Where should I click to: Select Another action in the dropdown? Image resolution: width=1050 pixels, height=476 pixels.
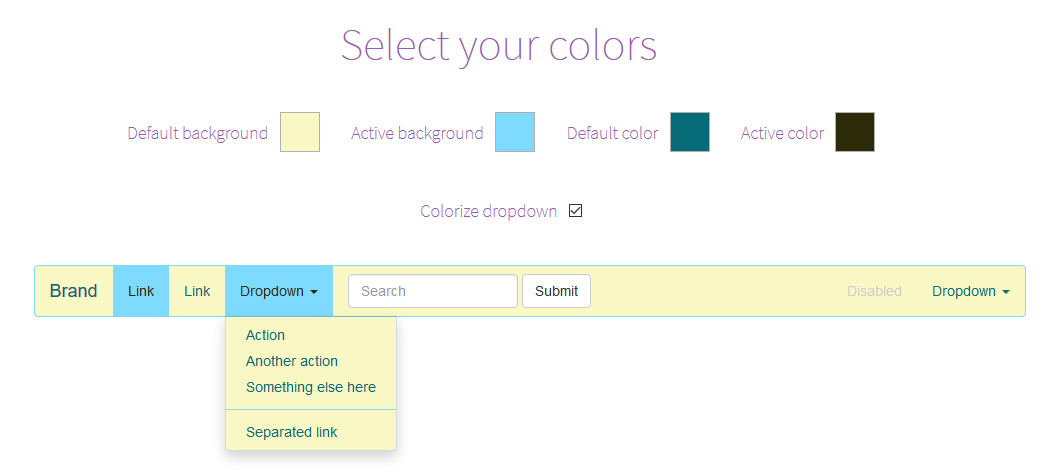click(292, 361)
